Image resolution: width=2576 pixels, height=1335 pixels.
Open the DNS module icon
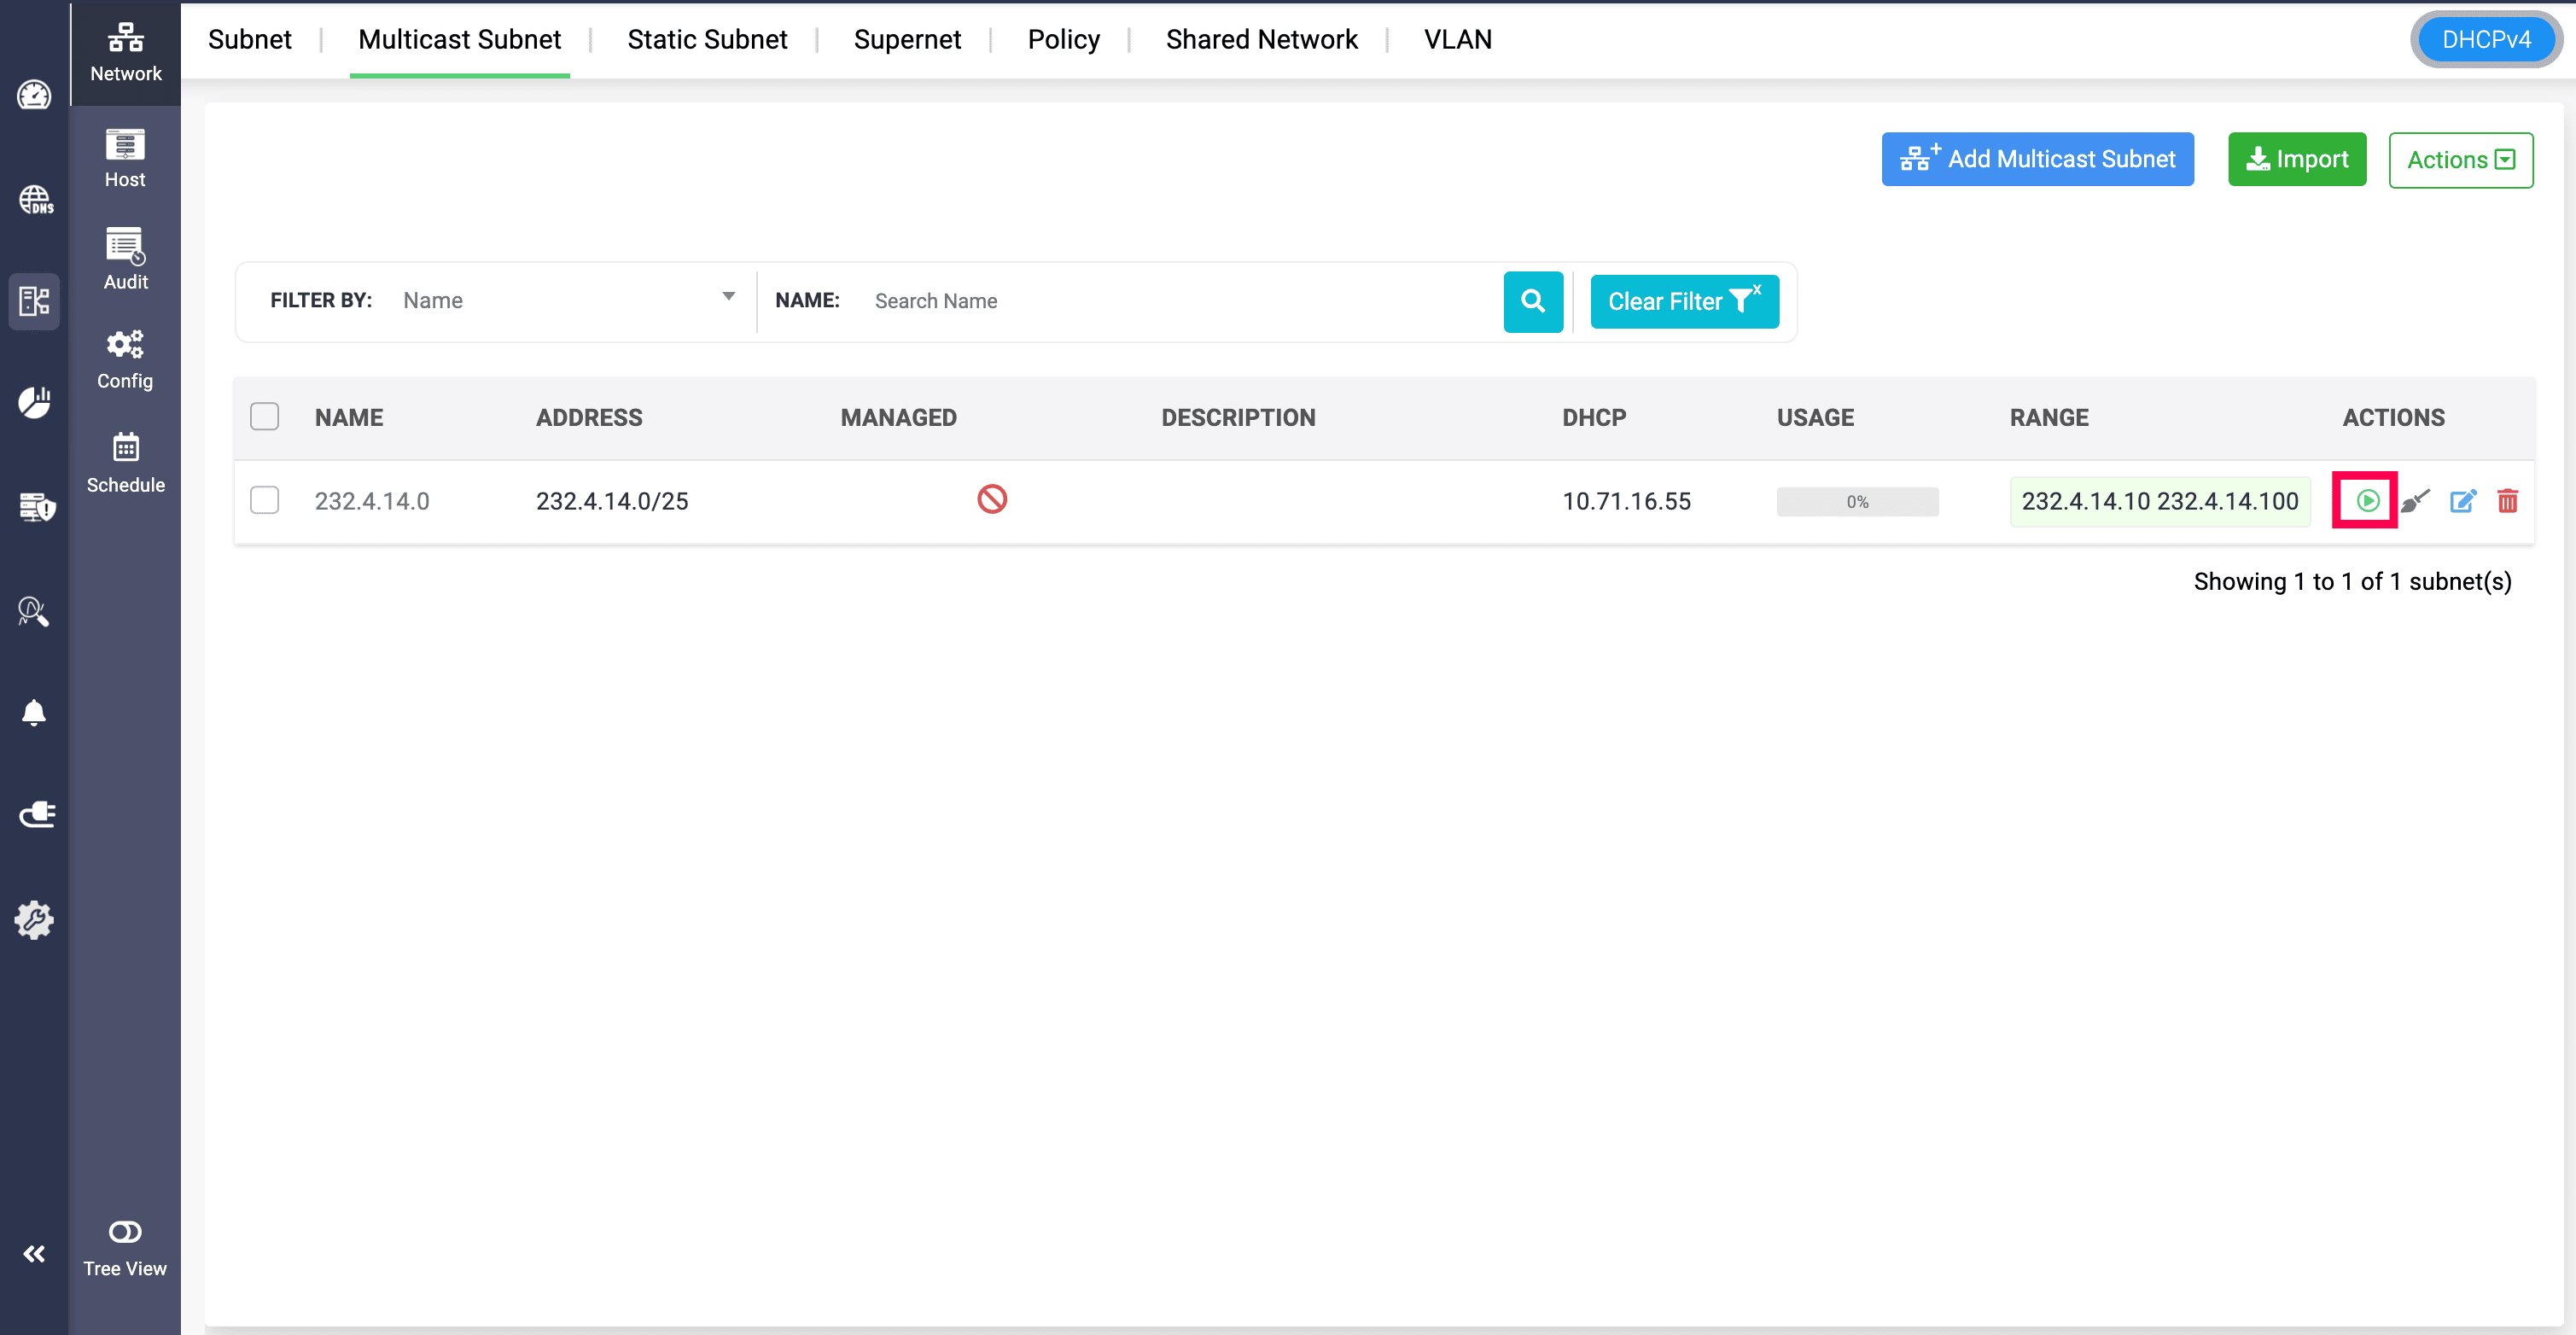(x=34, y=199)
